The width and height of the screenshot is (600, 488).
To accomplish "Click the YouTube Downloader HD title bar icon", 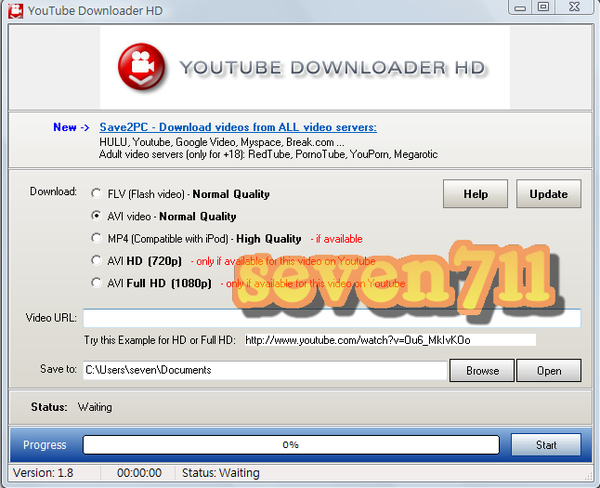I will [16, 10].
